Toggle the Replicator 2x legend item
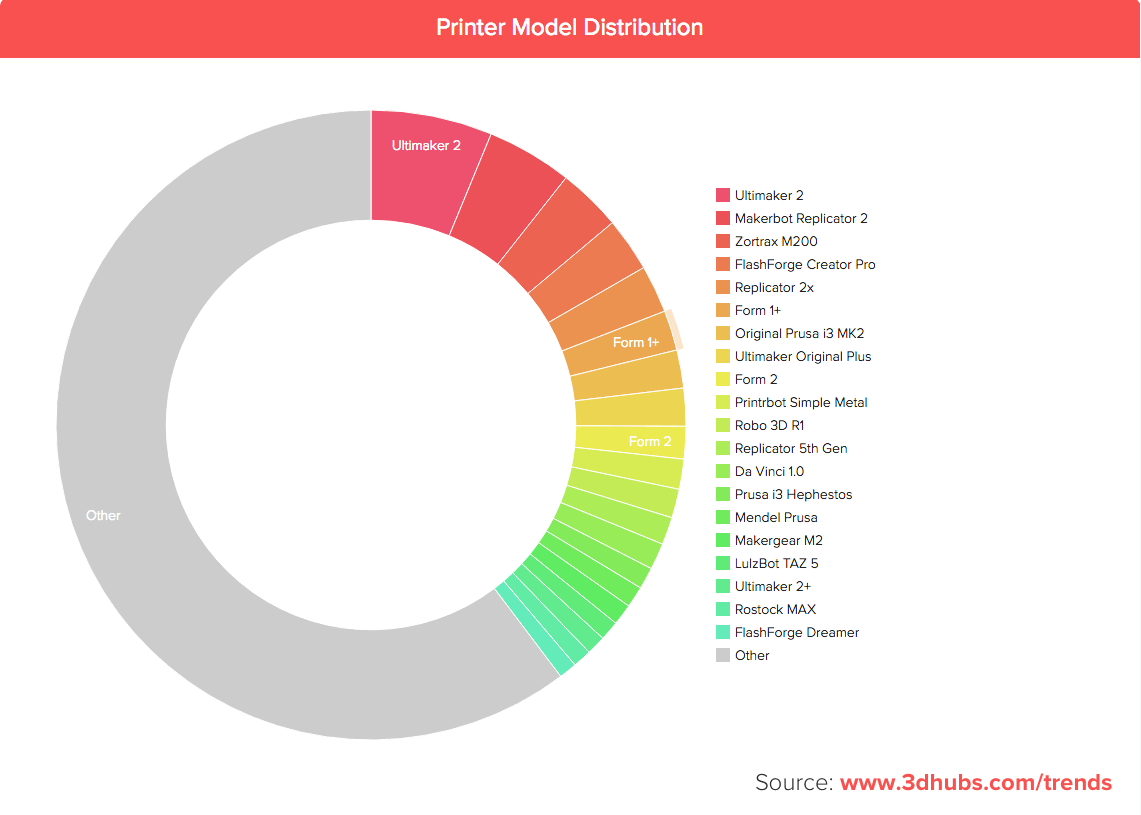The image size is (1141, 815). [x=765, y=287]
